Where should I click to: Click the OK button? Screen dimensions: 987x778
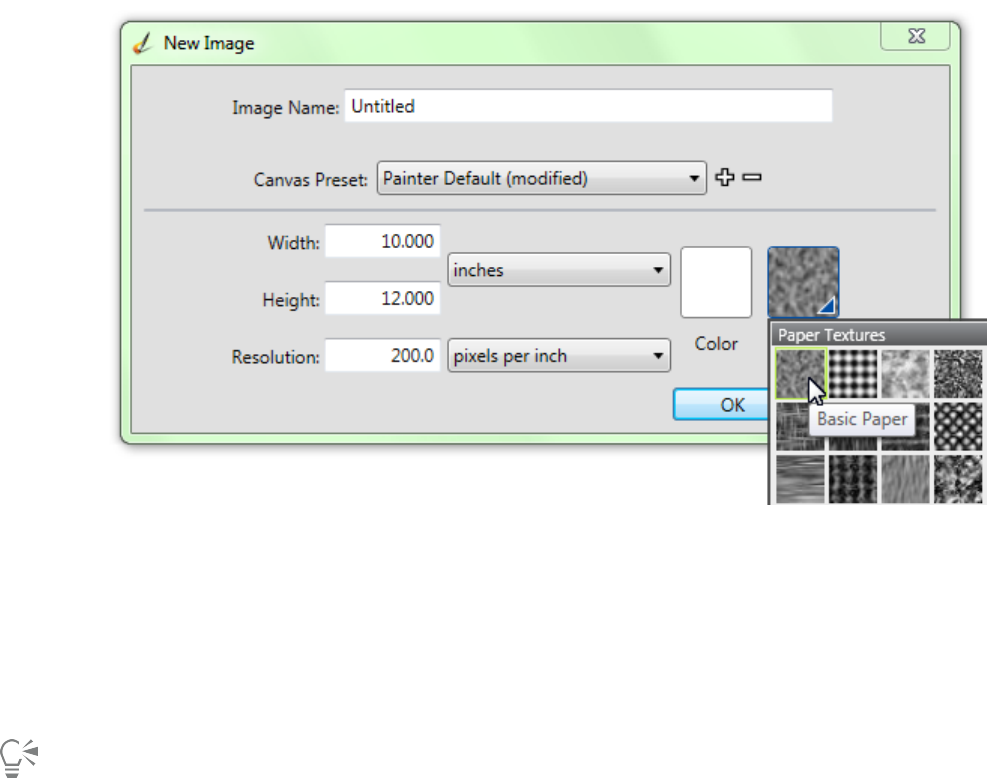coord(721,405)
